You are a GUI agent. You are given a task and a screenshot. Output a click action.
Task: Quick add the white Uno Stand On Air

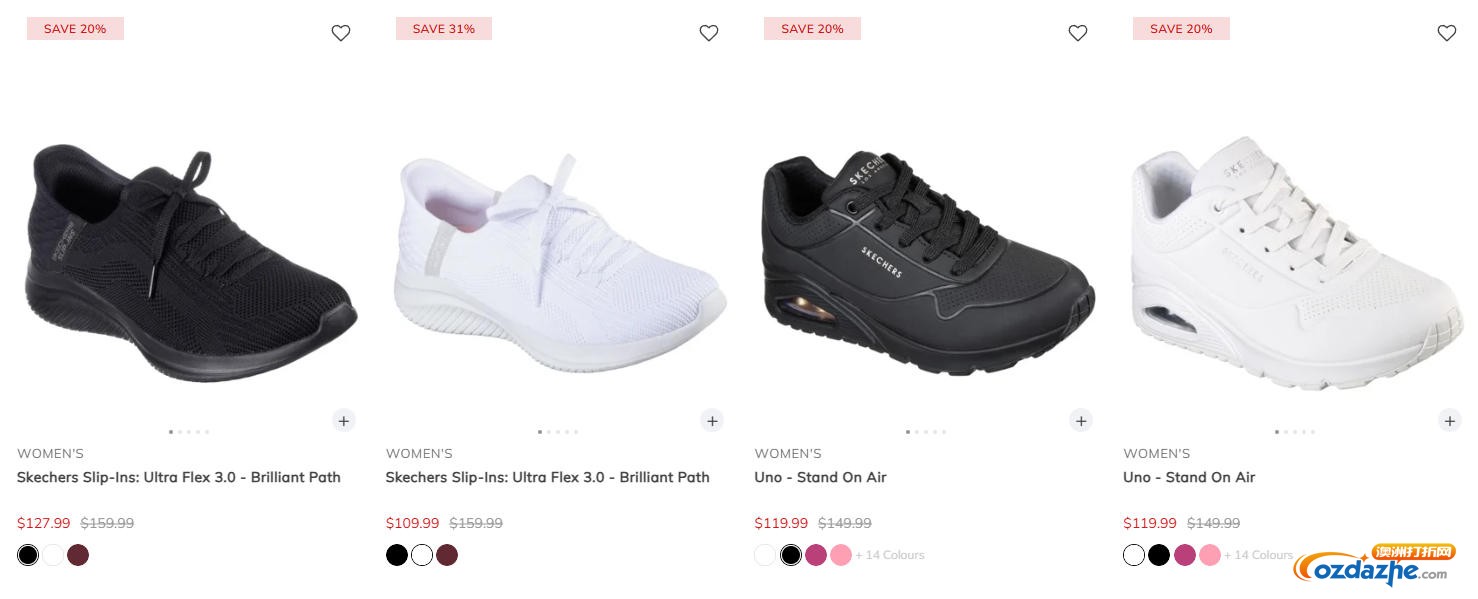coord(1449,420)
